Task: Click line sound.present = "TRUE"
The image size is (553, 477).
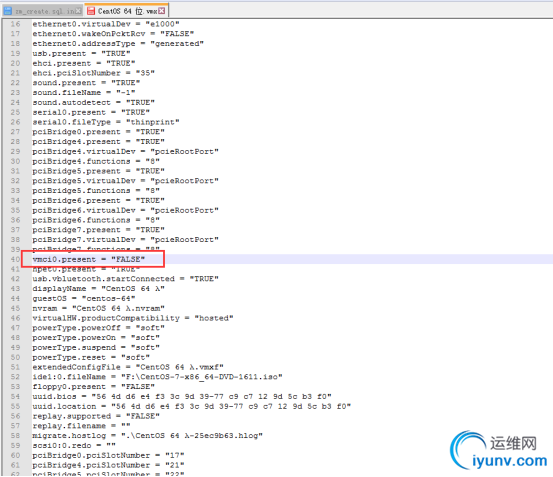Action: (x=86, y=83)
